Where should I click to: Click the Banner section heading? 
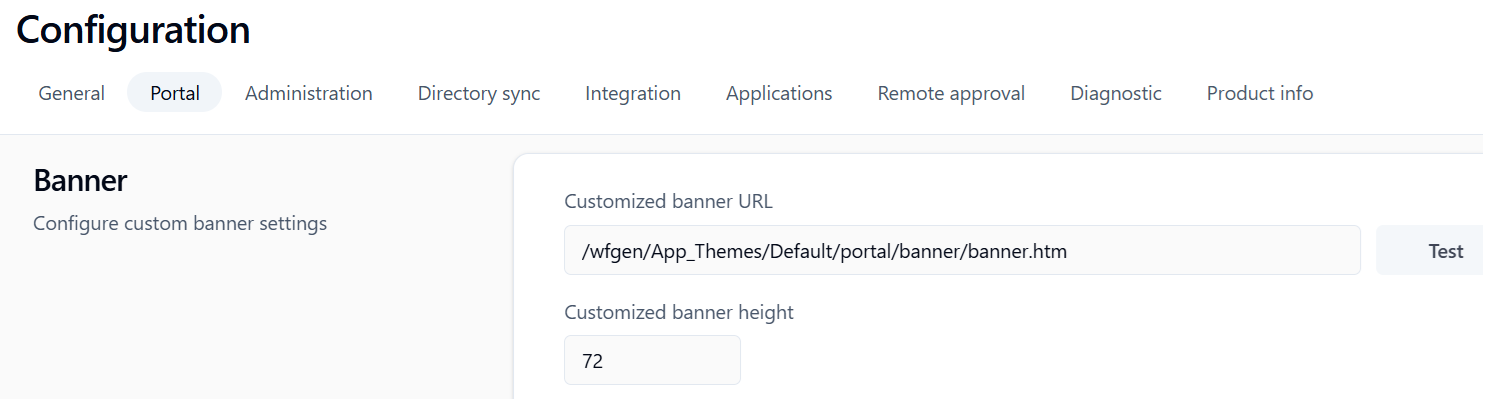[x=80, y=181]
